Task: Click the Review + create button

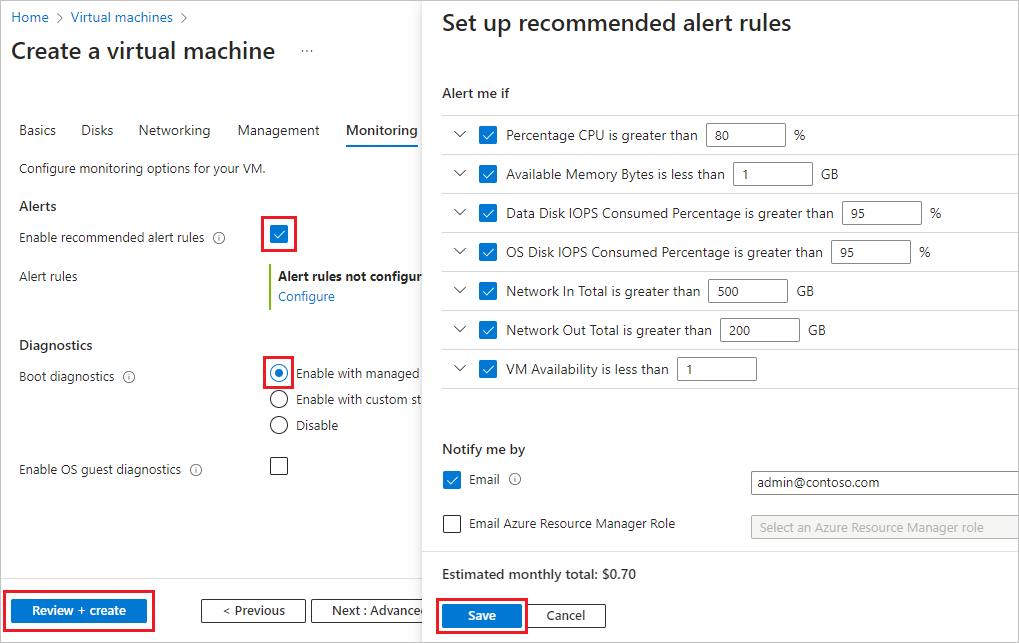Action: [78, 610]
